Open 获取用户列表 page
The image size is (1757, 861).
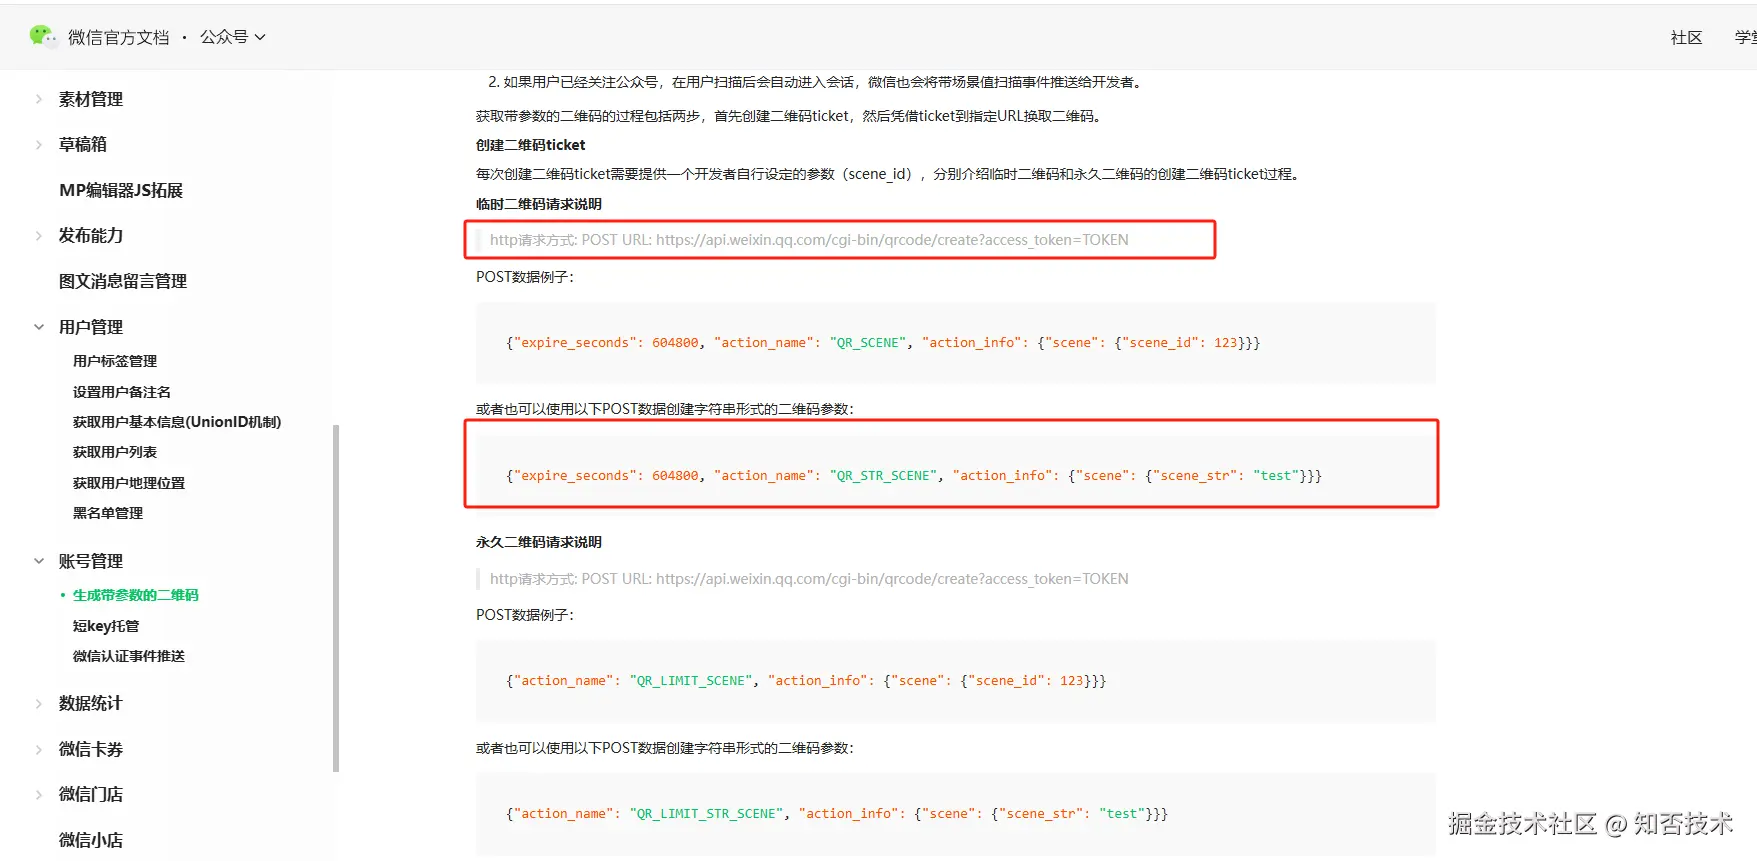coord(115,452)
